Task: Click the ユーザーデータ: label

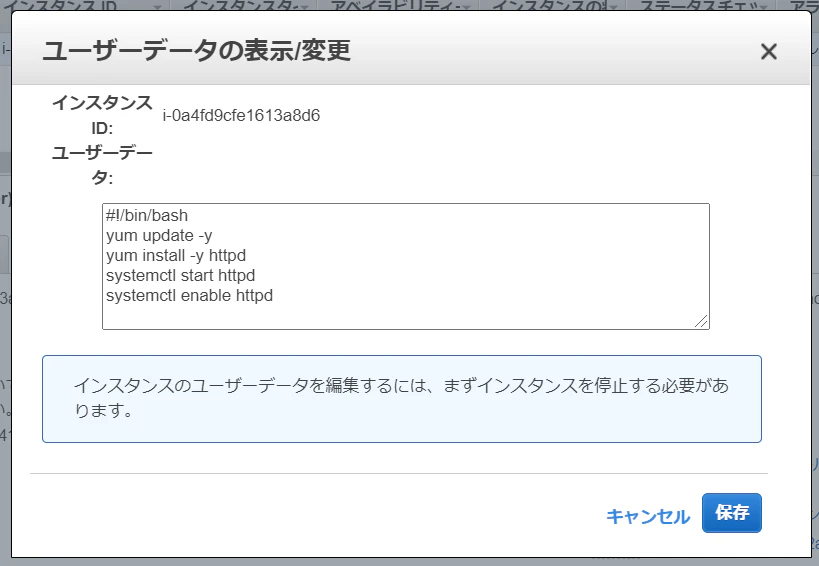Action: click(x=102, y=165)
